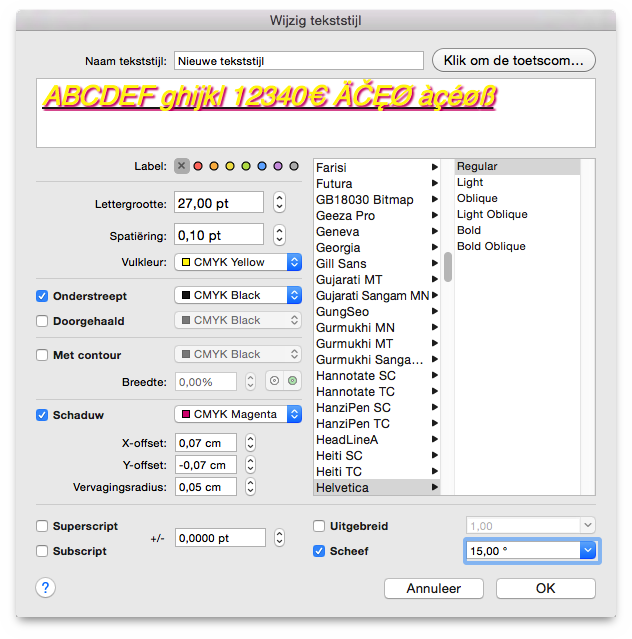Image resolution: width=632 pixels, height=639 pixels.
Task: Click the 0,0000 pt baseline shift field
Action: coord(220,538)
